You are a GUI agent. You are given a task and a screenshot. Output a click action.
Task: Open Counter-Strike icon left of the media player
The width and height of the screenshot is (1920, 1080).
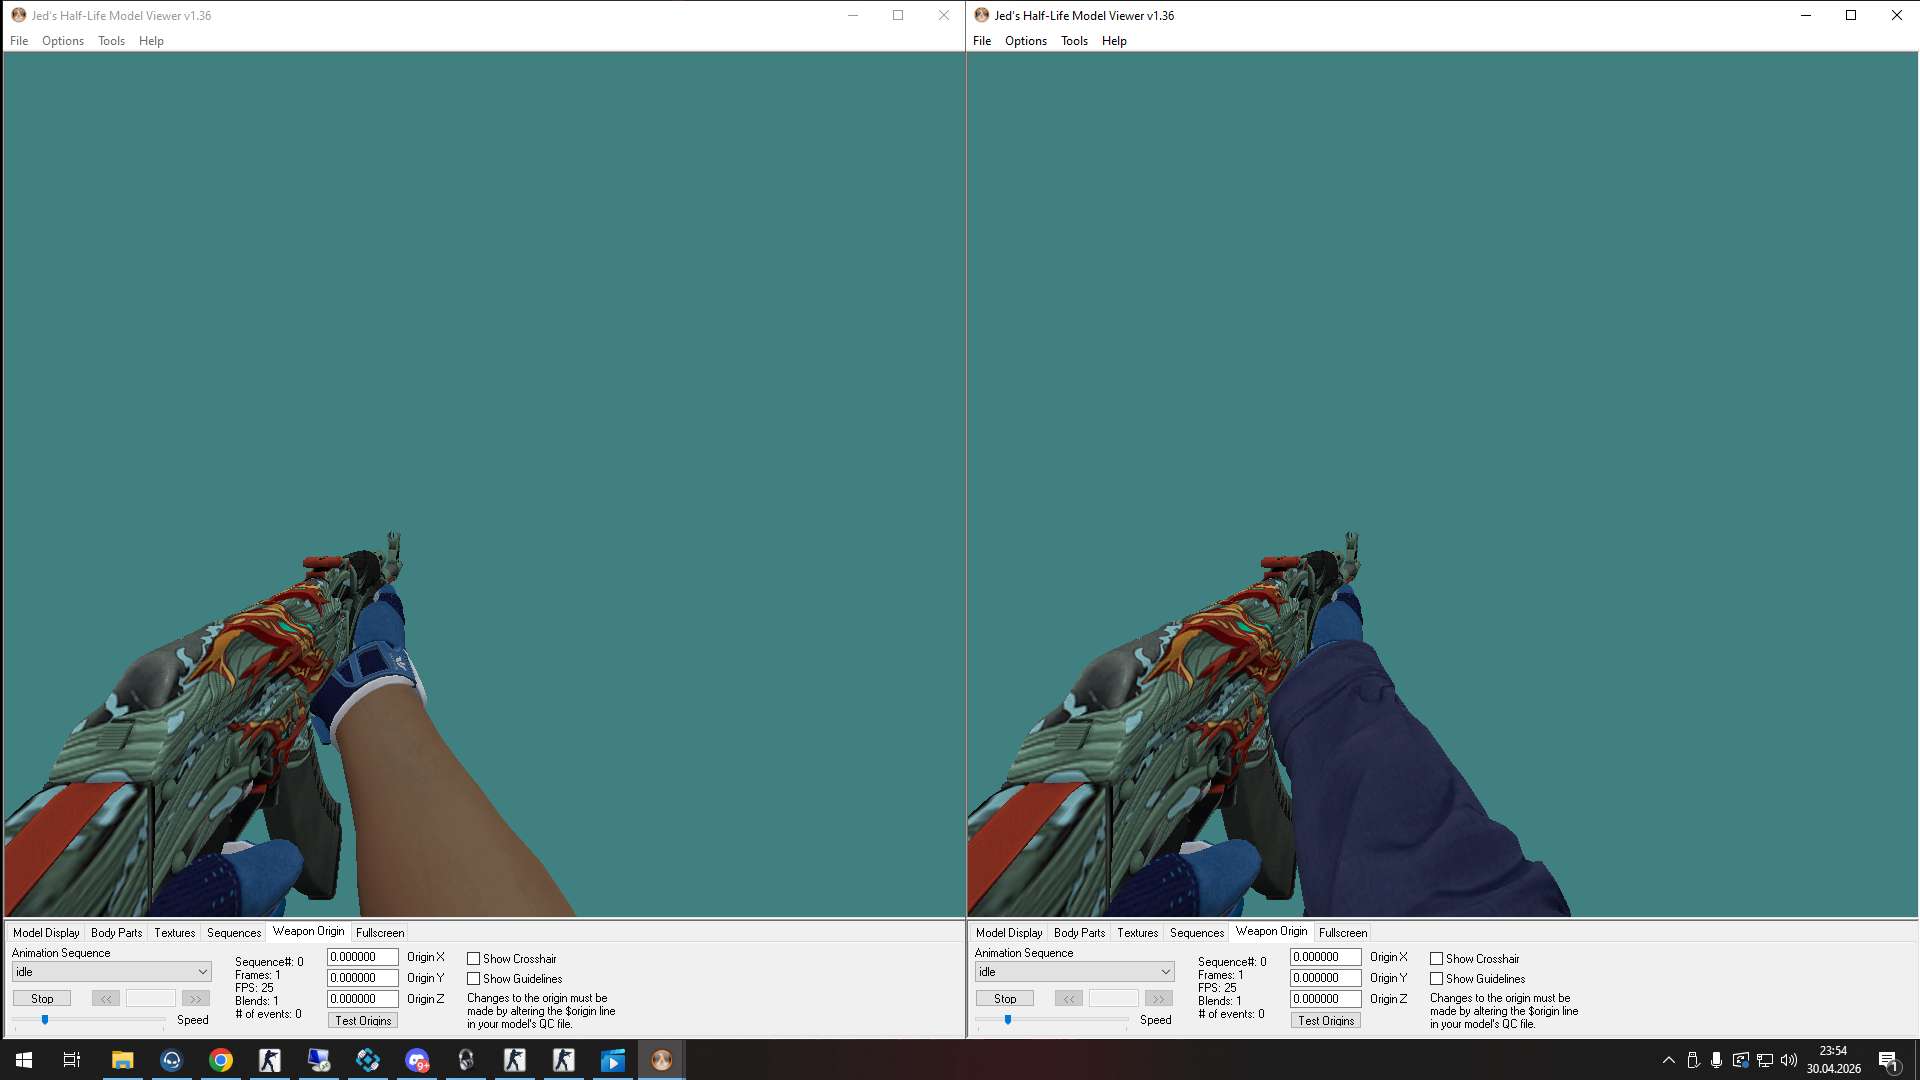(x=564, y=1060)
